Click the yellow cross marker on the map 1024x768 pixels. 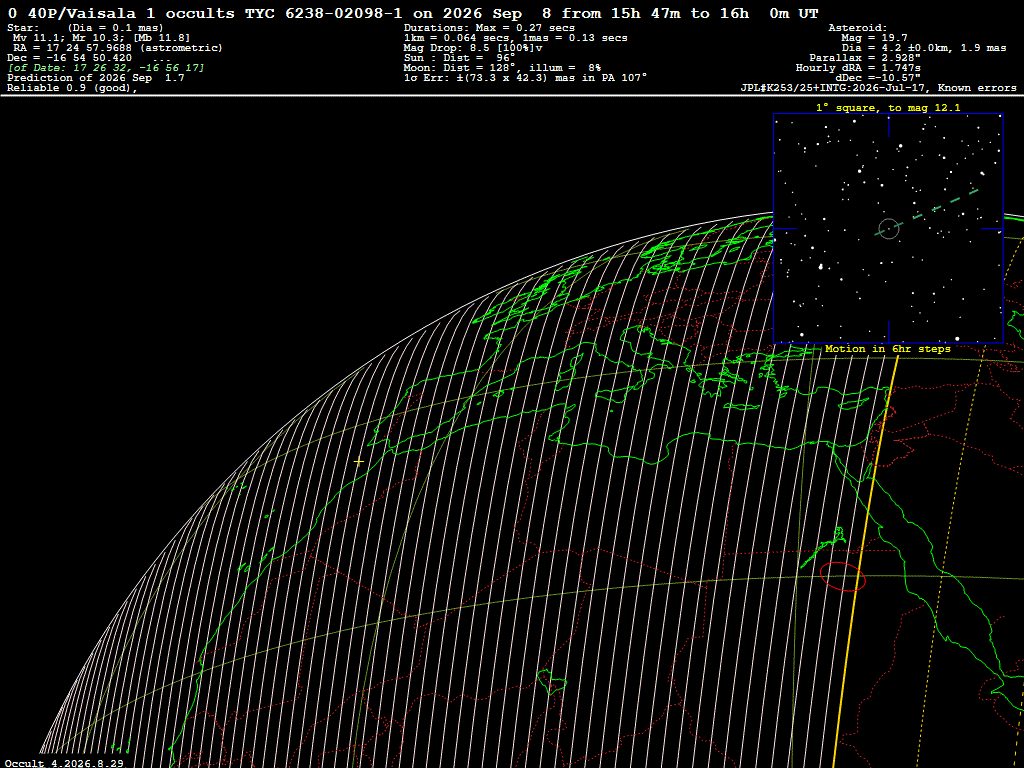coord(359,462)
